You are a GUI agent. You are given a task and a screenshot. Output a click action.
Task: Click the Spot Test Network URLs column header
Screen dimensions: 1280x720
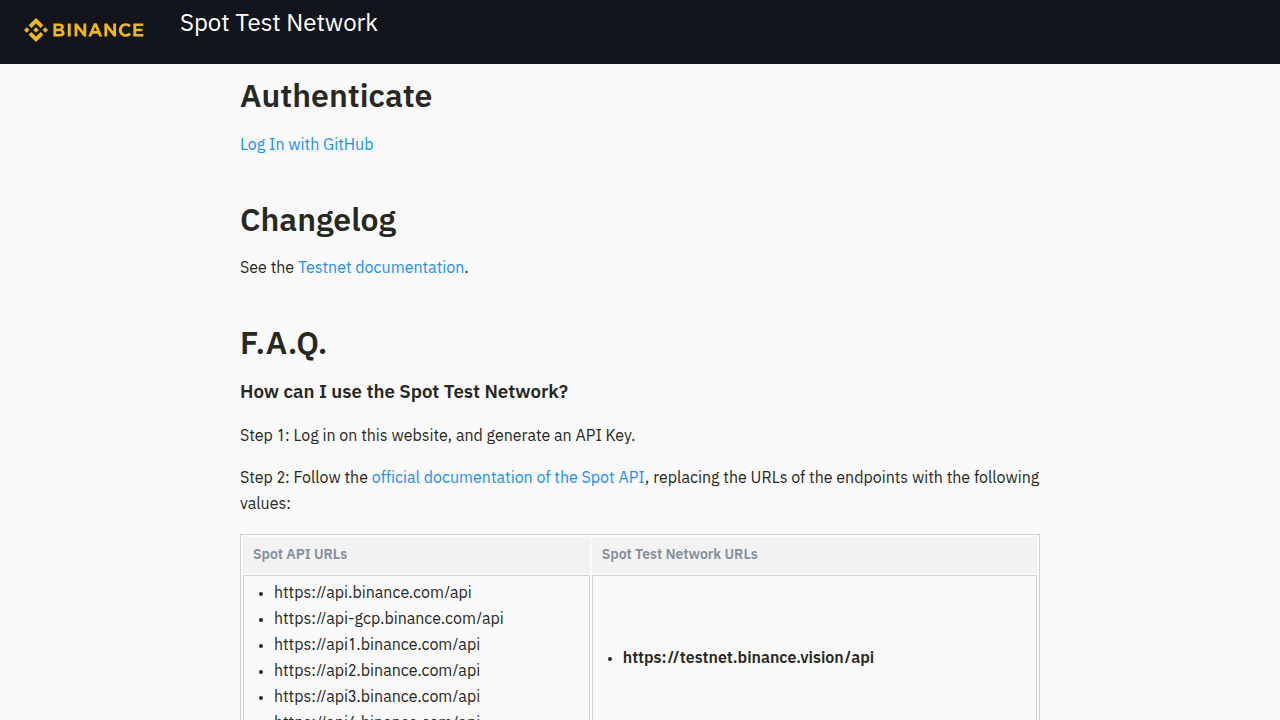(679, 554)
